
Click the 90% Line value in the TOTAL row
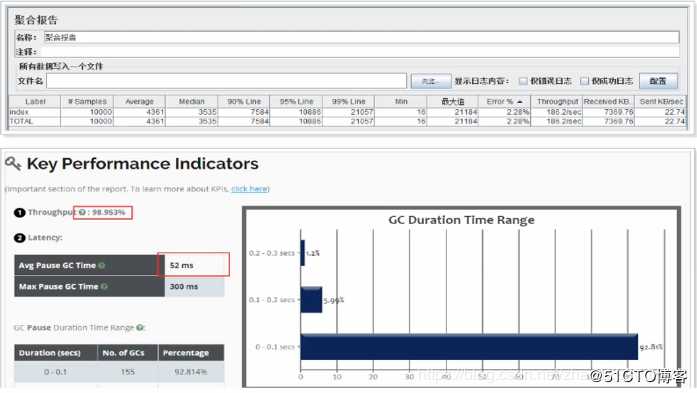click(244, 121)
